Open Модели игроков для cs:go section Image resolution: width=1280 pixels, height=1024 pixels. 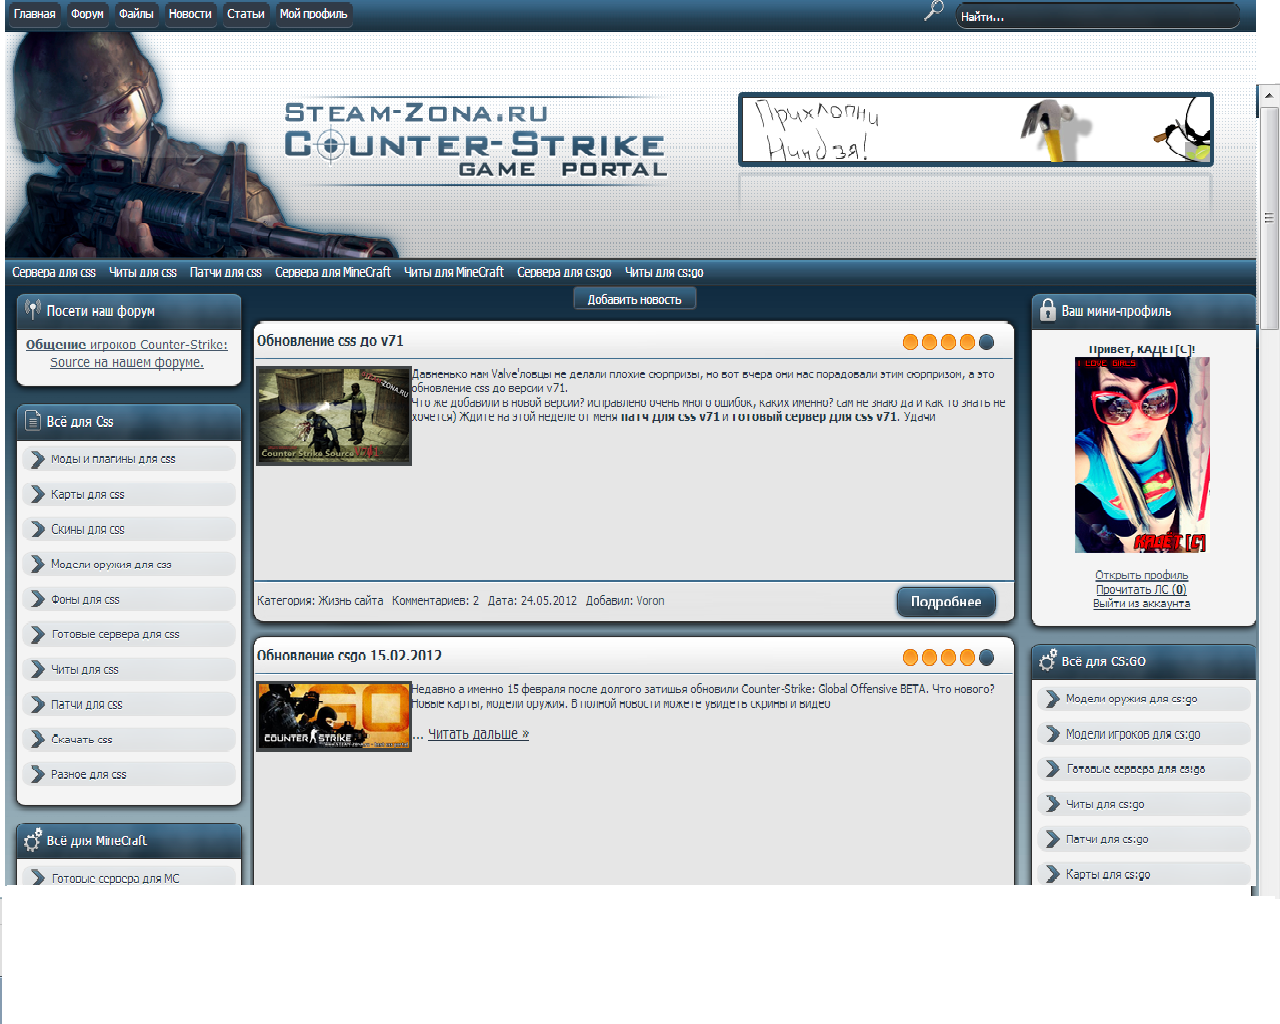point(1132,734)
